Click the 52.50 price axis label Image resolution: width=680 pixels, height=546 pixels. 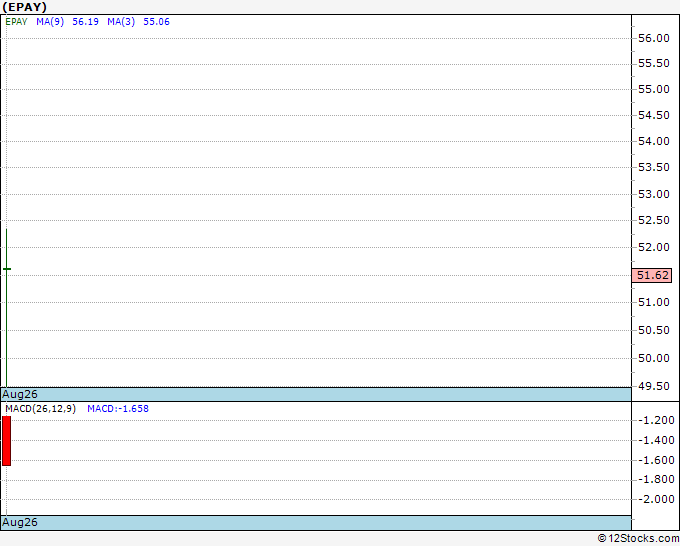[654, 220]
